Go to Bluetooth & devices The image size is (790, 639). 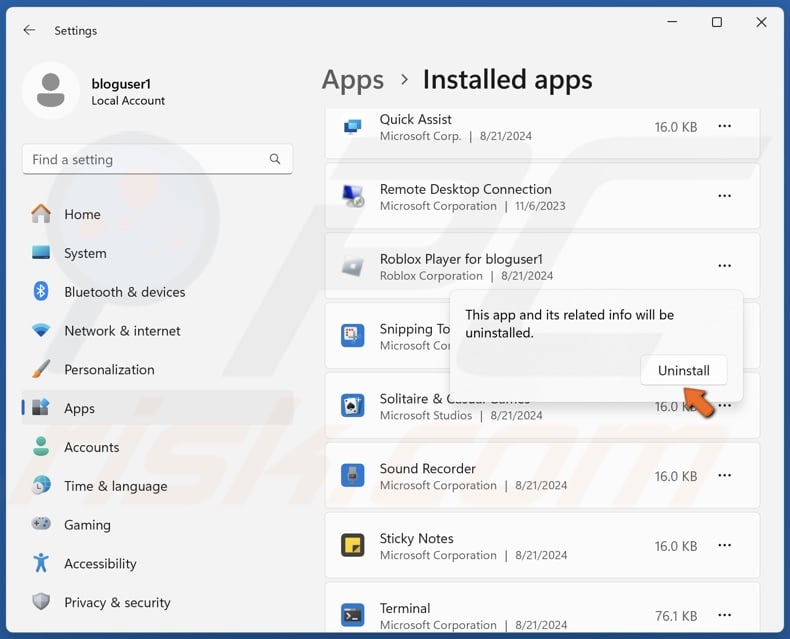tap(157, 292)
